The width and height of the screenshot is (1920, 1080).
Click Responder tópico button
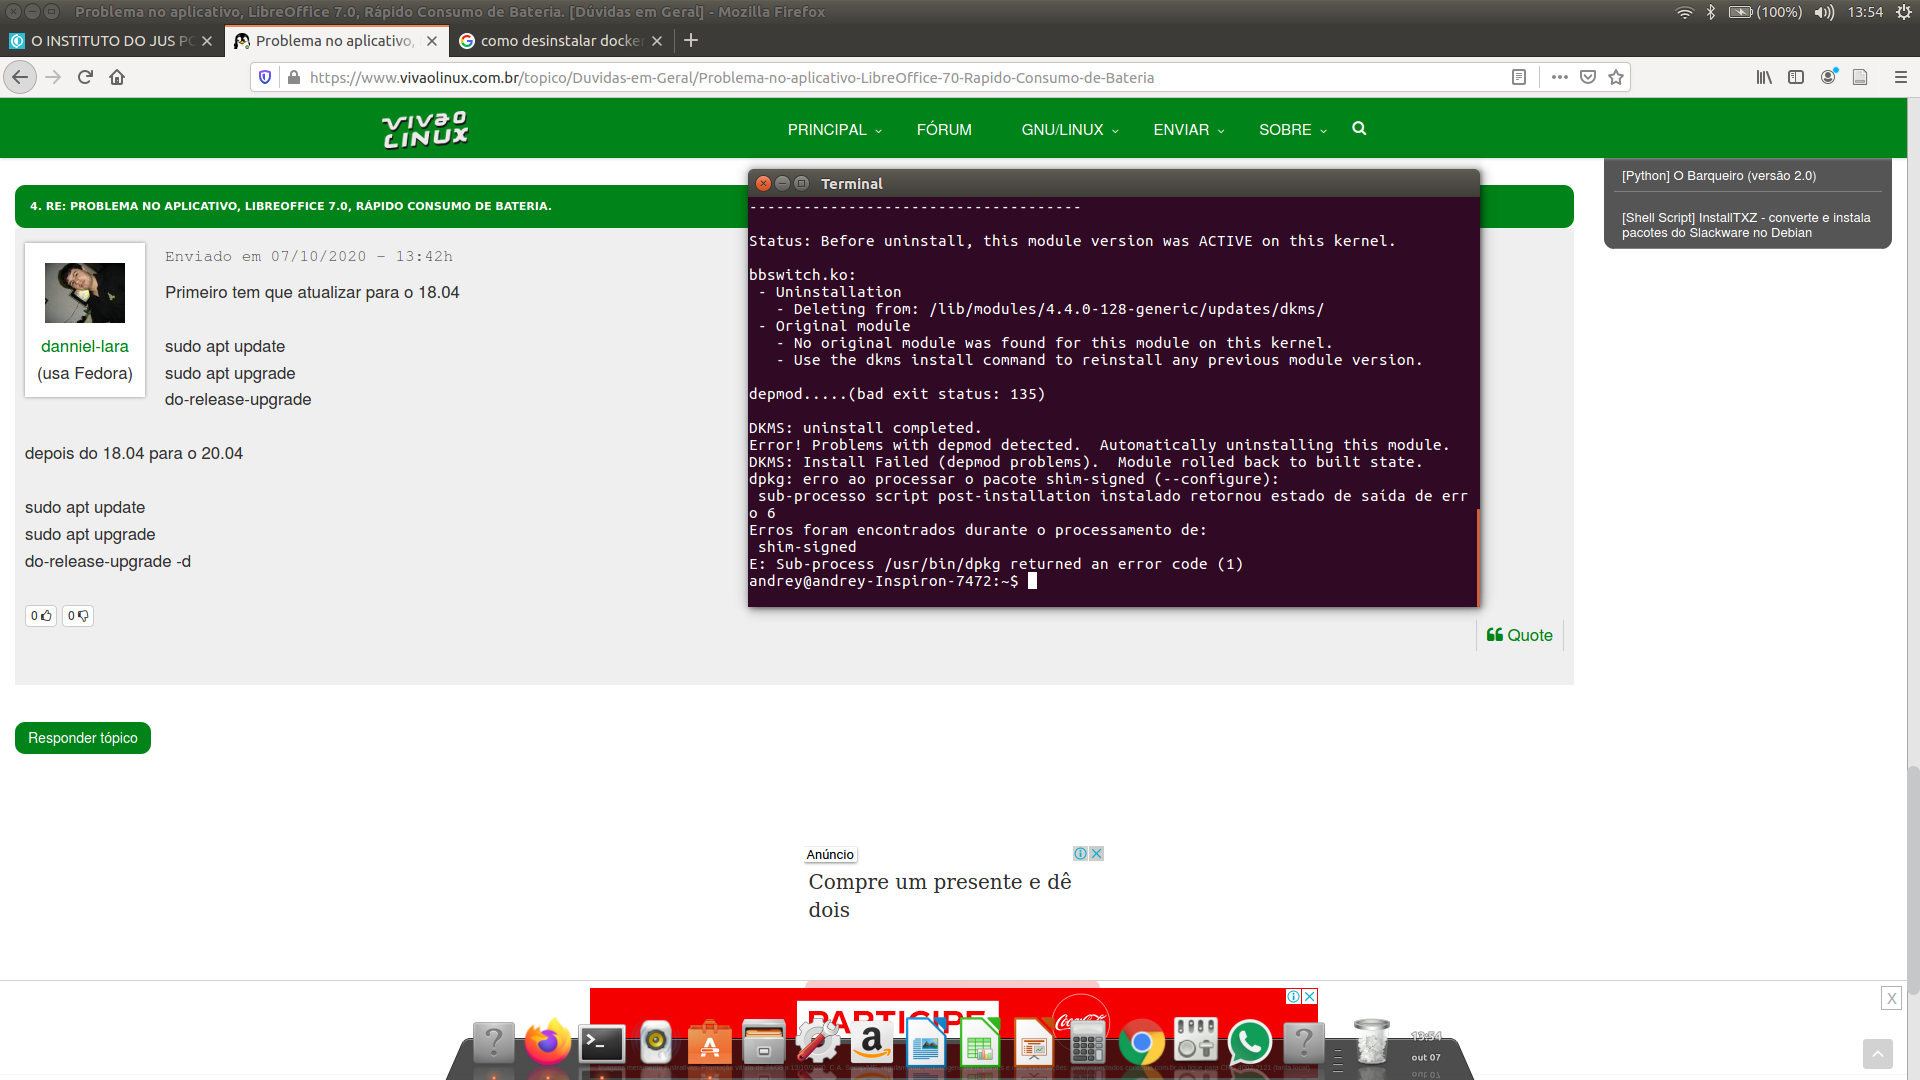(x=83, y=738)
